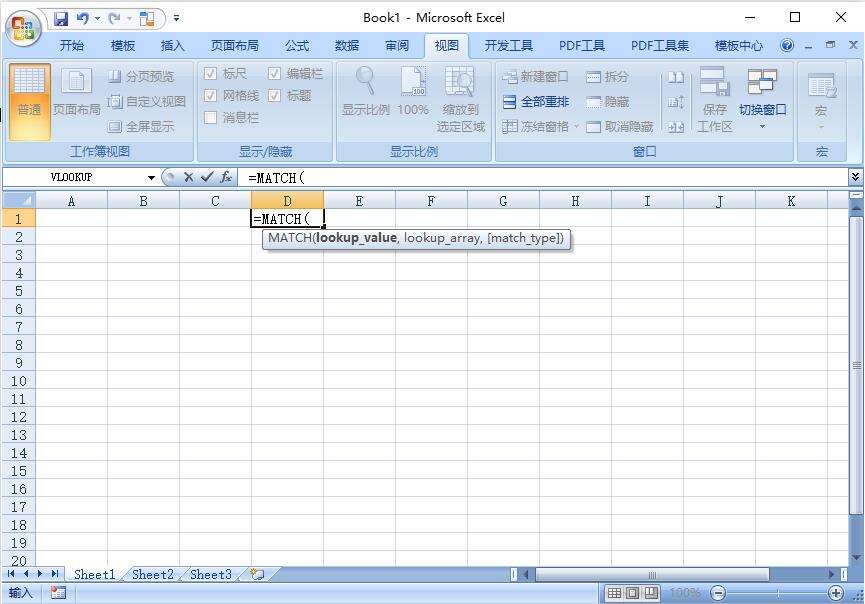Expand Freeze Panes (冻结窗格) dropdown

(576, 127)
